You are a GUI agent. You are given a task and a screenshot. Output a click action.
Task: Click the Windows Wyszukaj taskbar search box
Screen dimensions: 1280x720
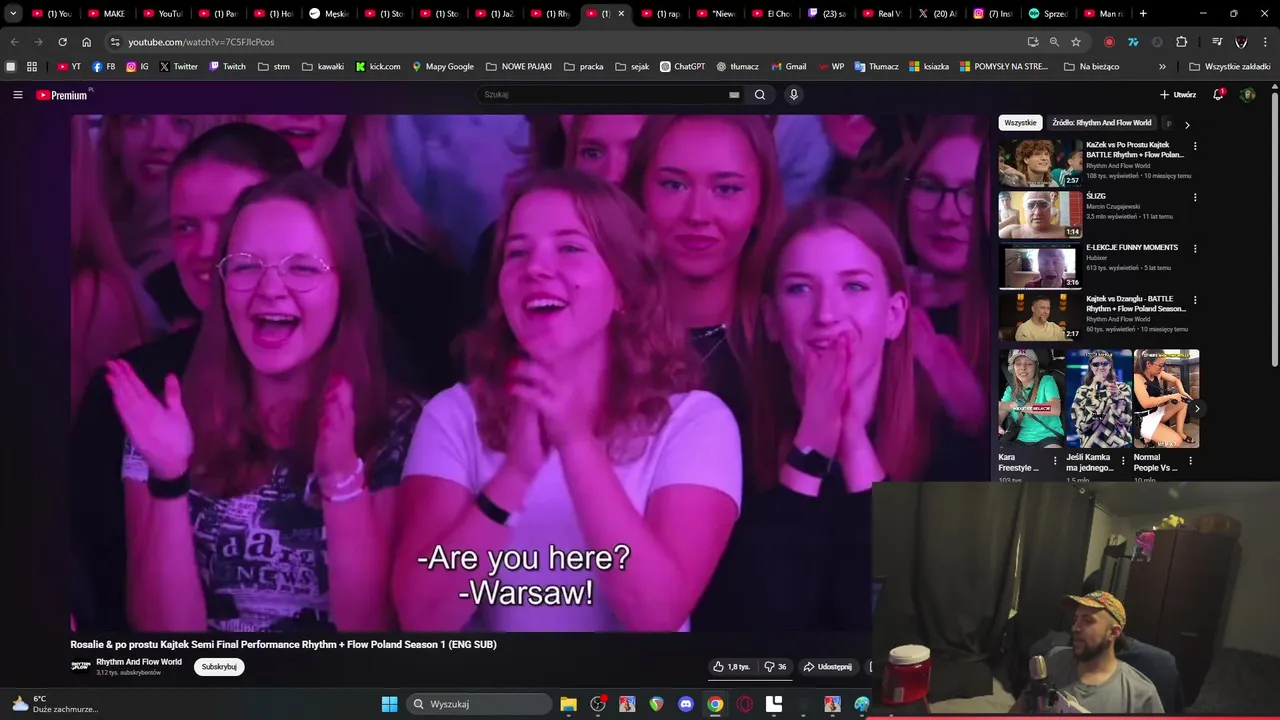479,704
